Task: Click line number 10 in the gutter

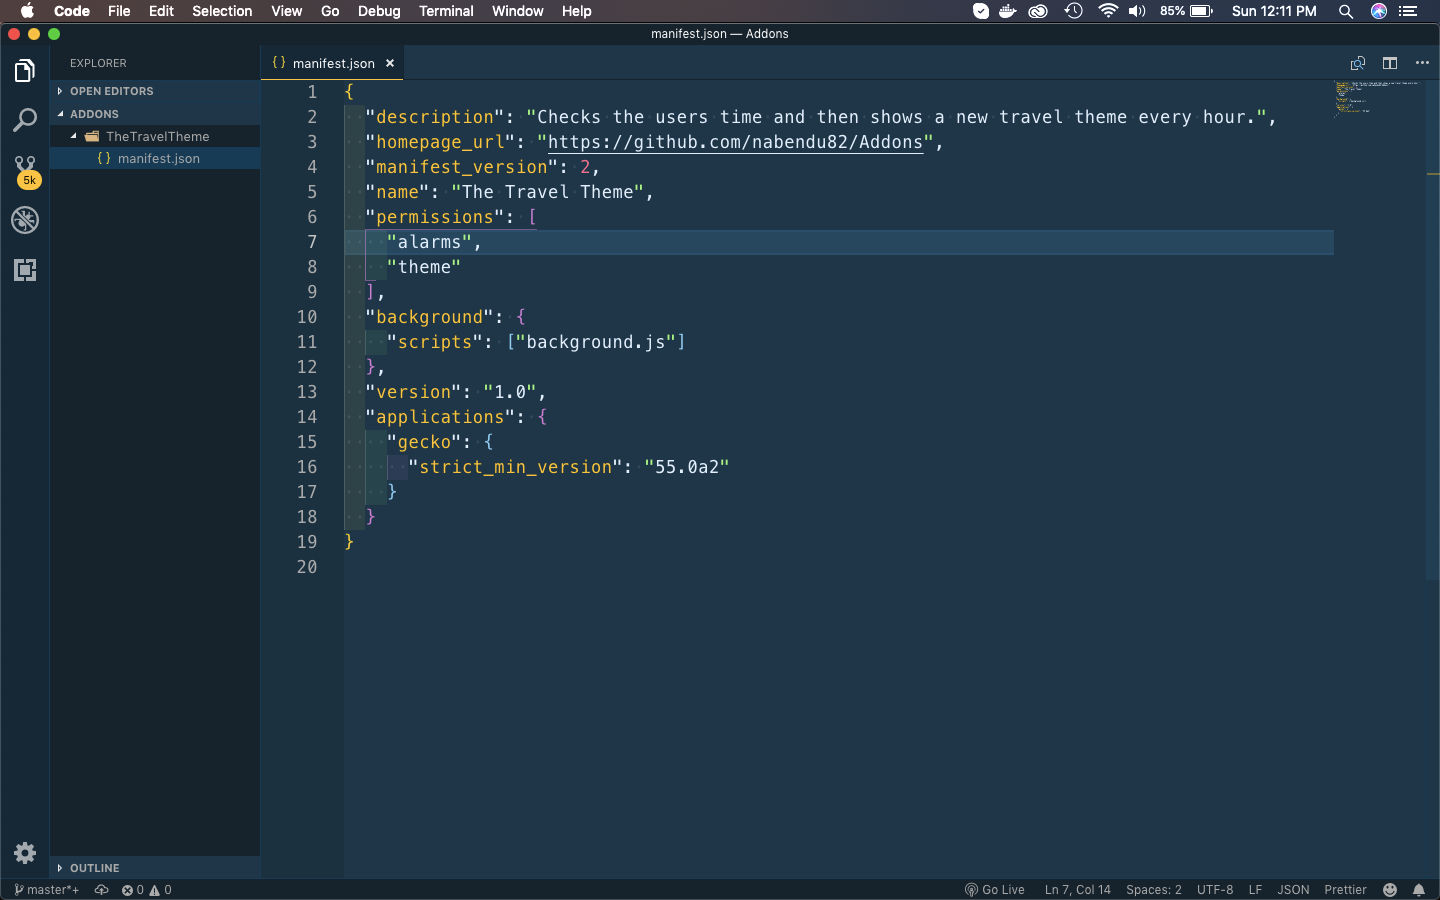Action: click(x=307, y=317)
